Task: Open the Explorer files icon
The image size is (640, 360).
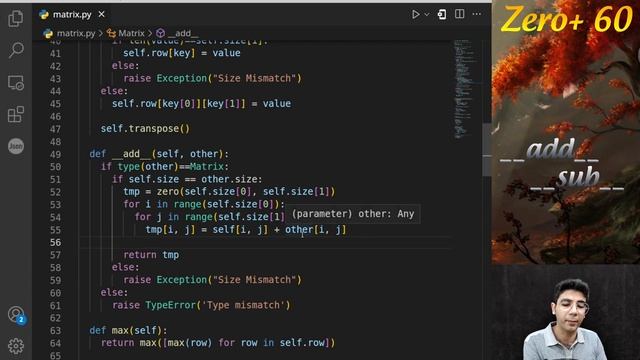Action: tap(16, 18)
